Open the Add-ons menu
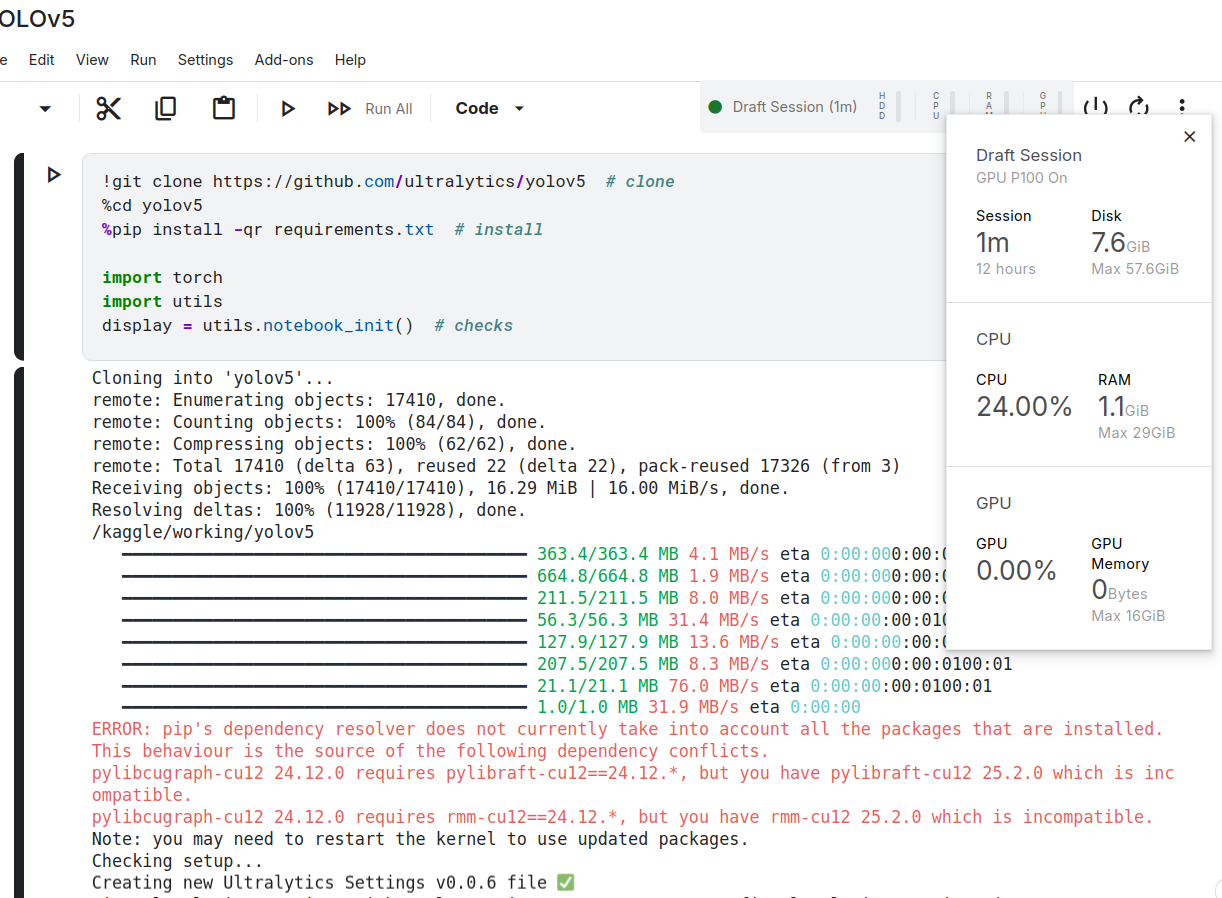The width and height of the screenshot is (1222, 898). pyautogui.click(x=284, y=60)
